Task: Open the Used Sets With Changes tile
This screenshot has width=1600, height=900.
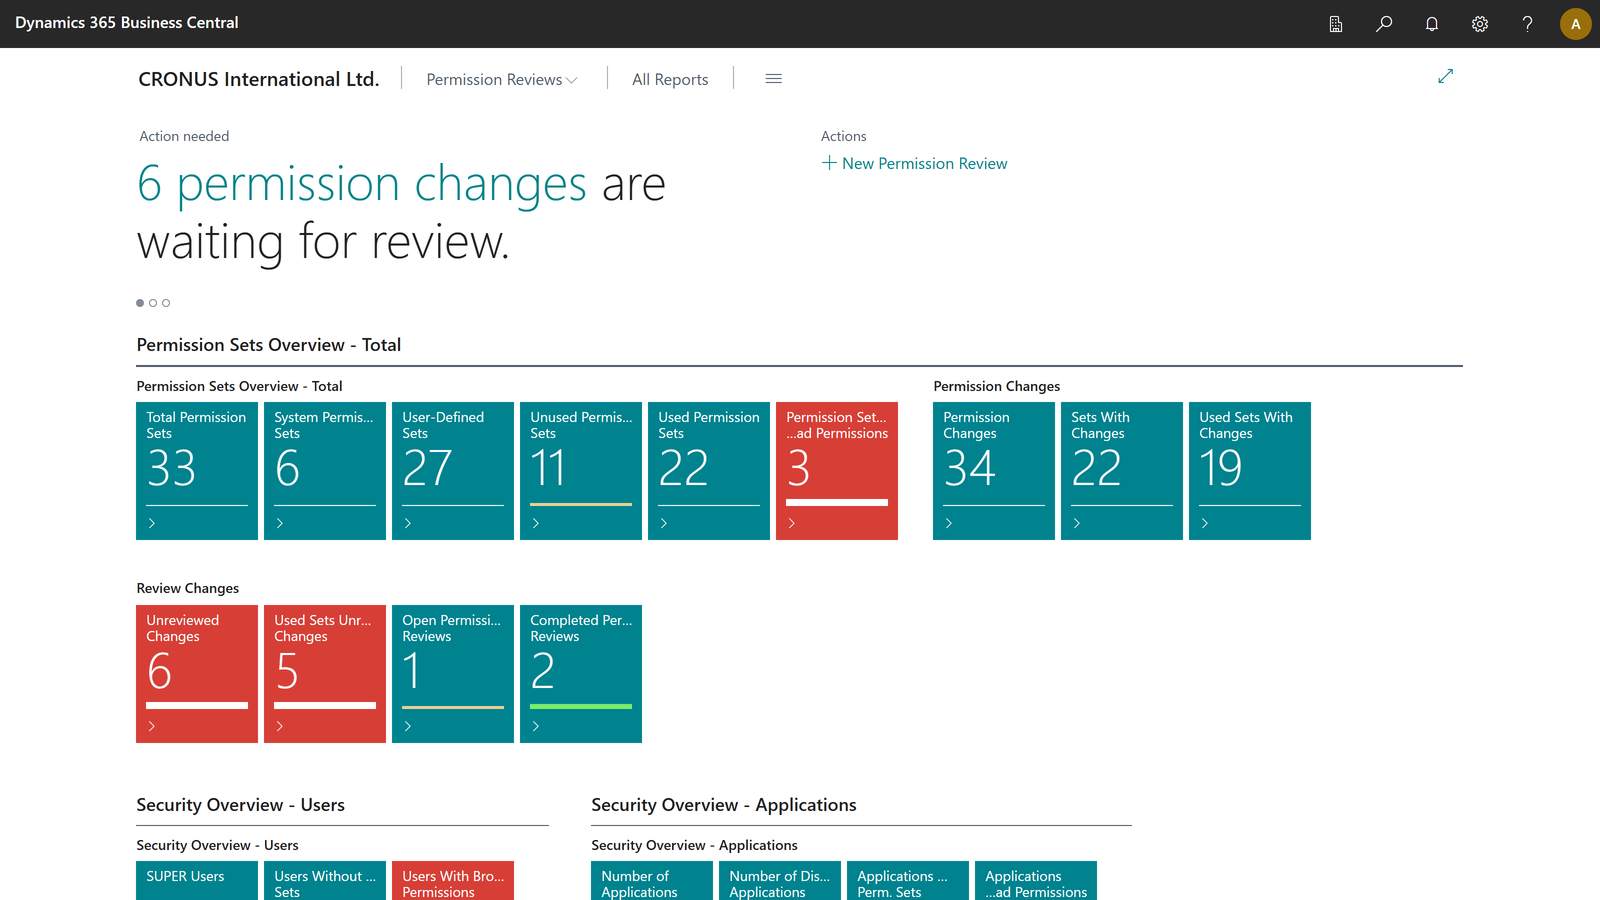Action: click(1250, 471)
